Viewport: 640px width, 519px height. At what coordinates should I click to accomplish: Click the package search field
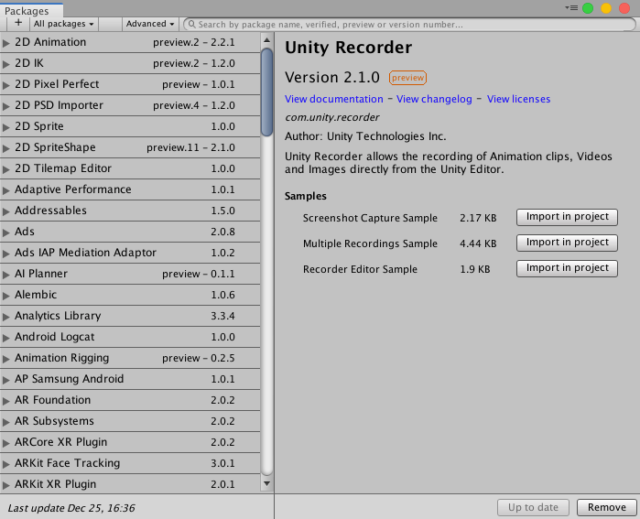click(409, 24)
